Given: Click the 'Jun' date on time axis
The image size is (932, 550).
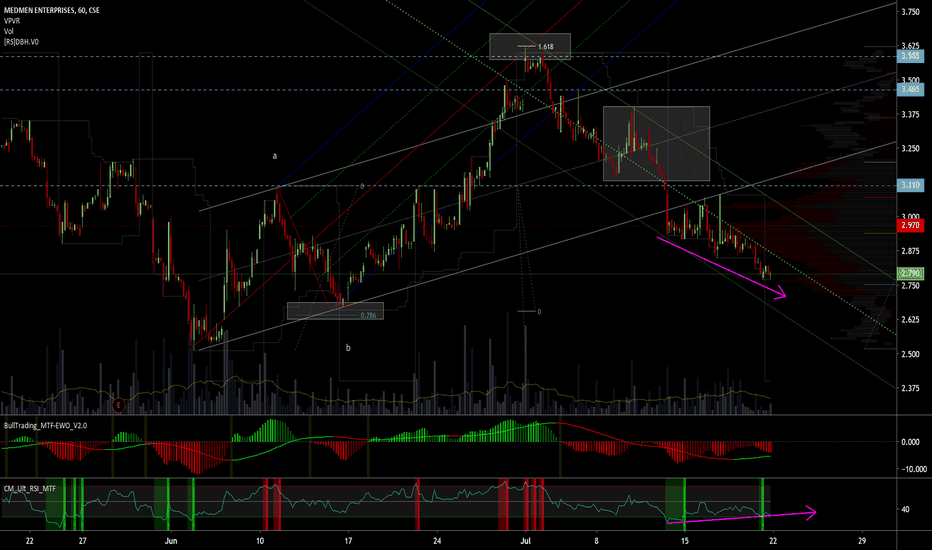Looking at the screenshot, I should [171, 541].
